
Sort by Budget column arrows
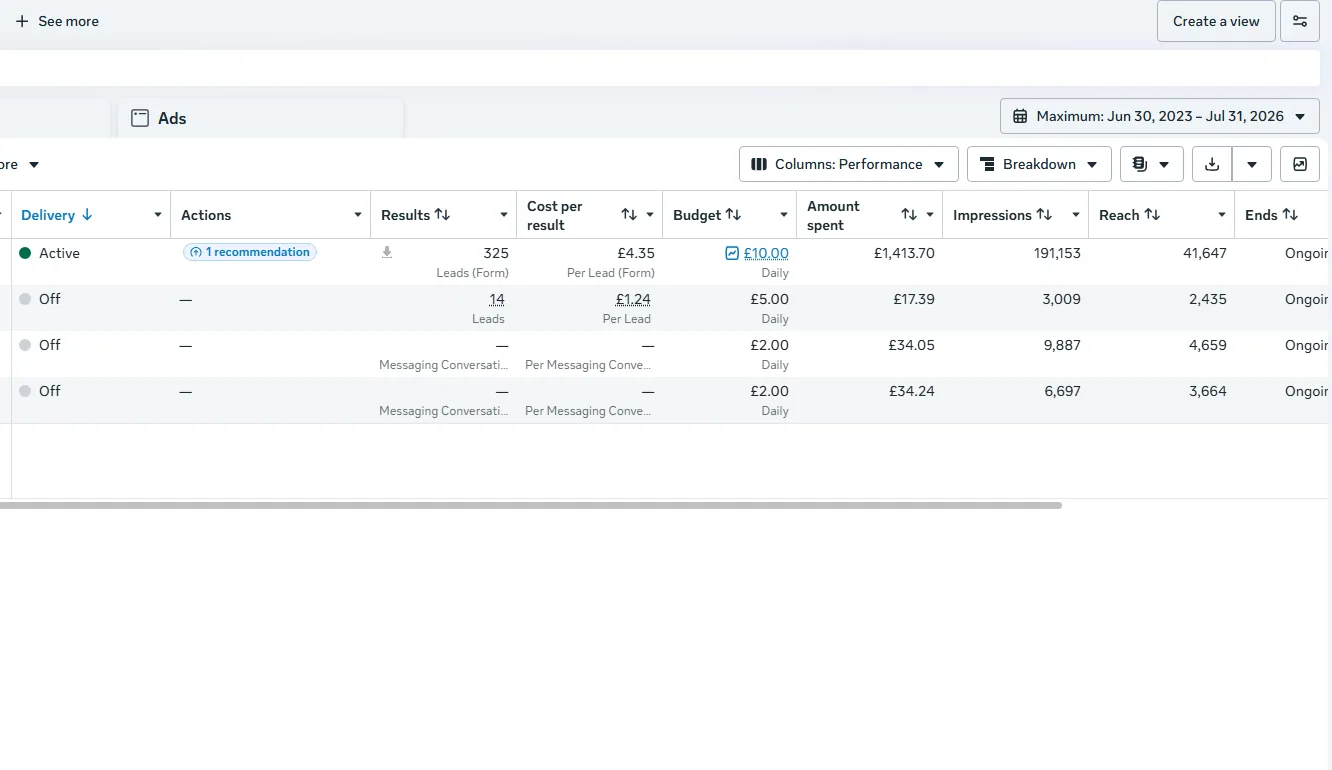coord(733,215)
